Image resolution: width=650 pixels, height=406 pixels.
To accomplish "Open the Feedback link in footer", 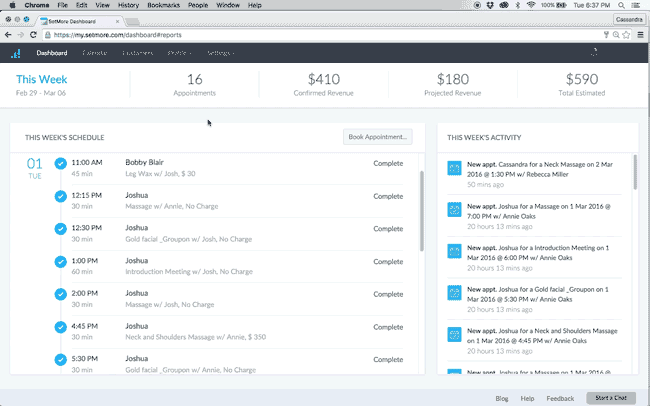I will [x=559, y=398].
